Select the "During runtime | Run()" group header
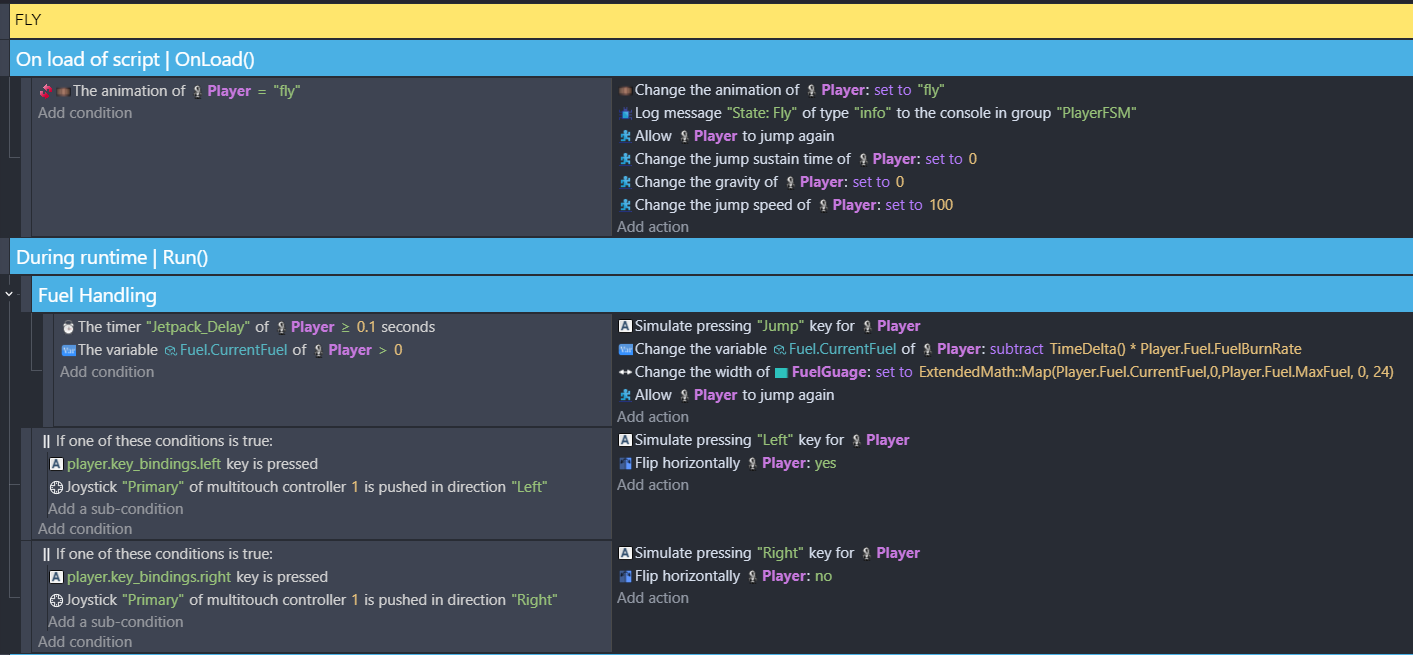 (112, 258)
